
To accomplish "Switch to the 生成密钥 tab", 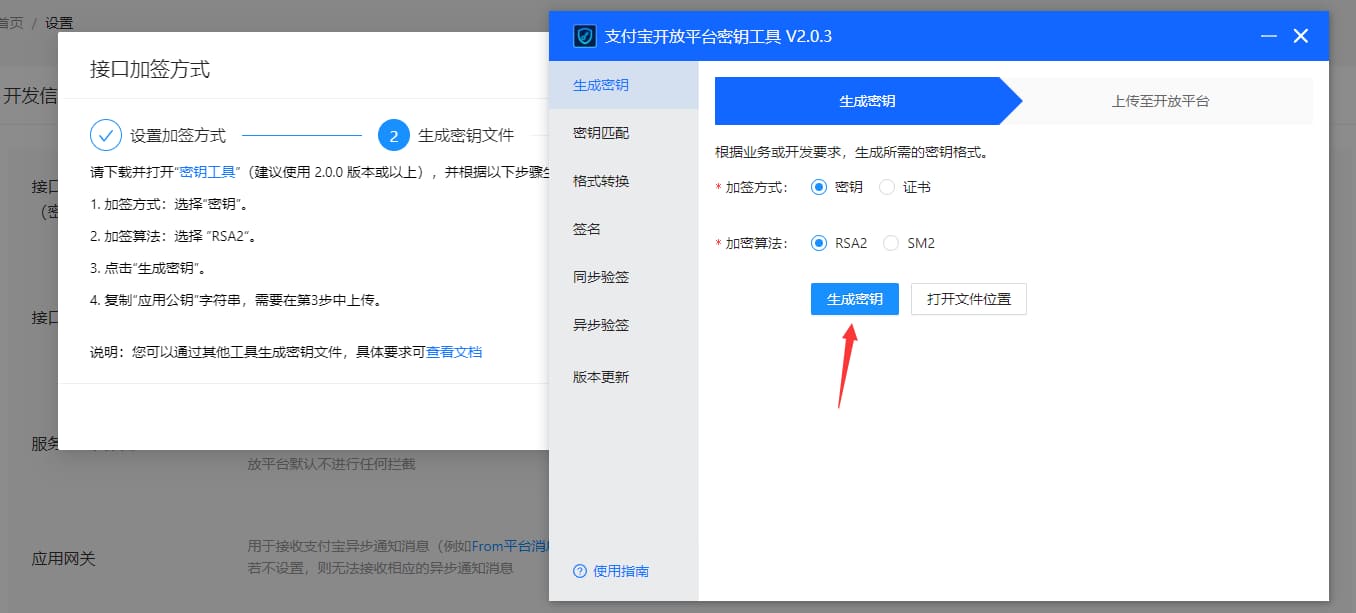I will [866, 101].
